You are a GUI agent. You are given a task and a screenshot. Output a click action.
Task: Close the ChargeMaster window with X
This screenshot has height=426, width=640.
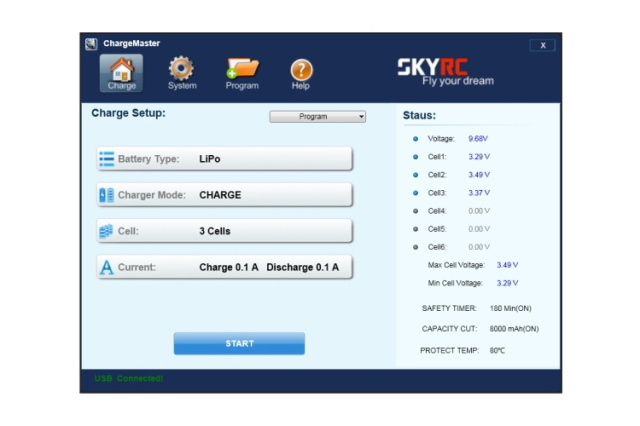coord(542,45)
